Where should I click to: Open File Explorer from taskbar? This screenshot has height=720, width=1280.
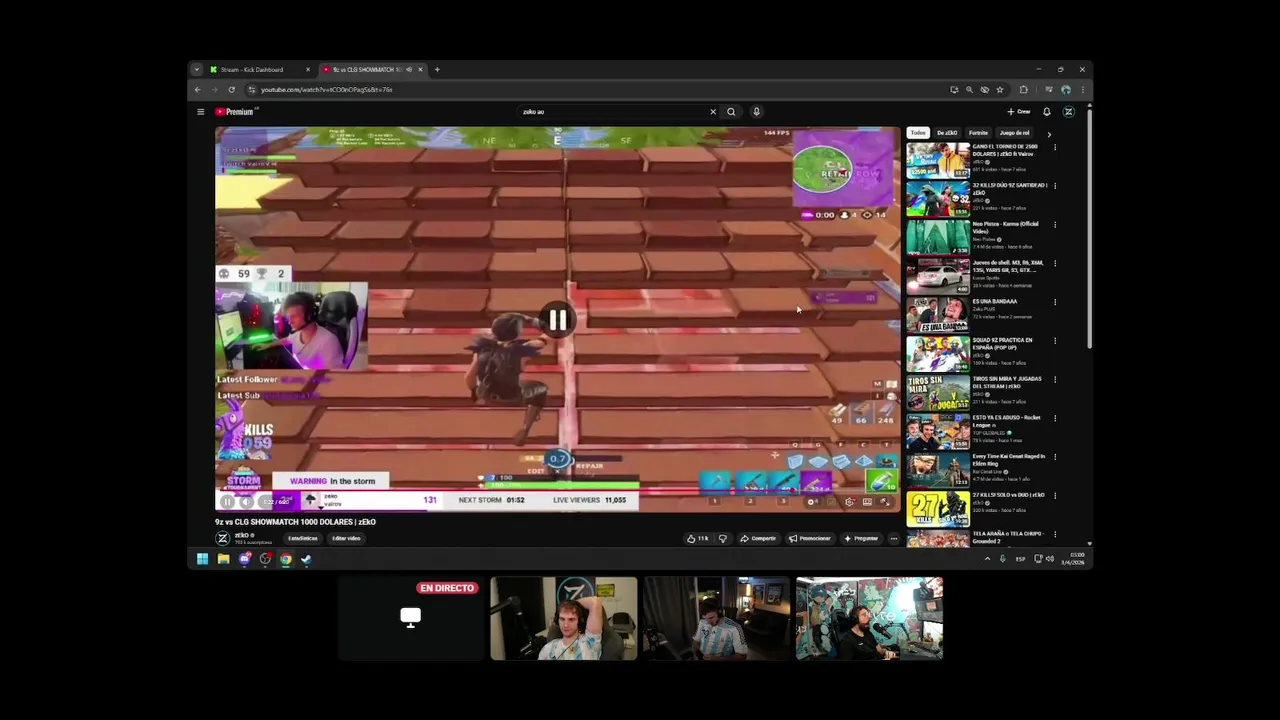pos(223,559)
